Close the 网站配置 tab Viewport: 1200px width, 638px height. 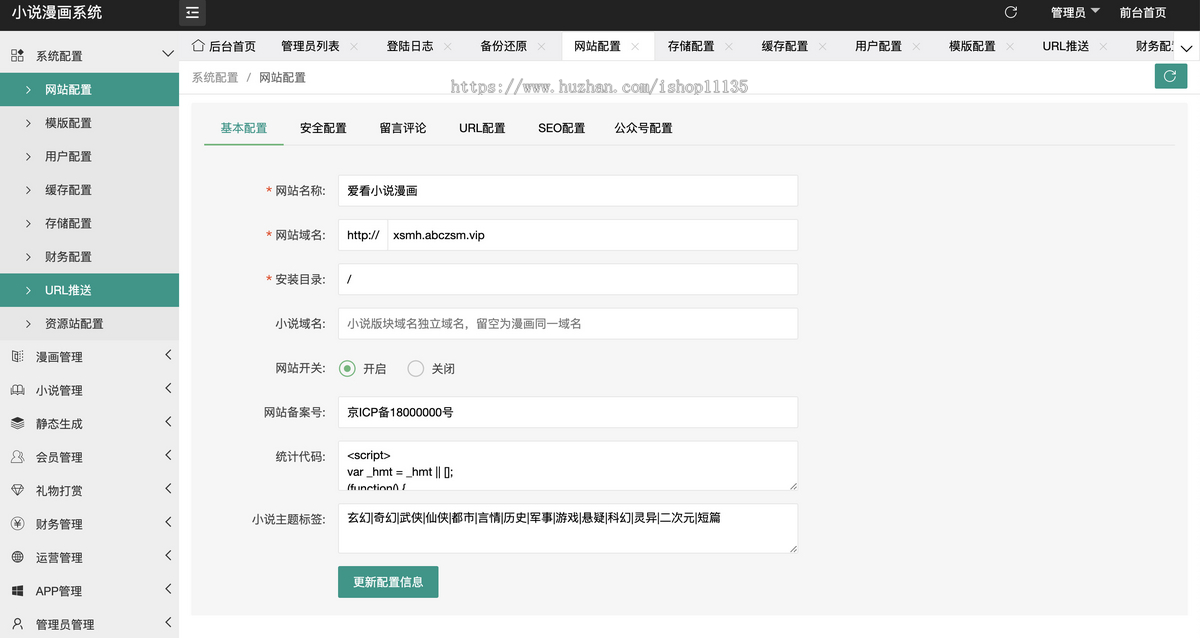[x=635, y=47]
